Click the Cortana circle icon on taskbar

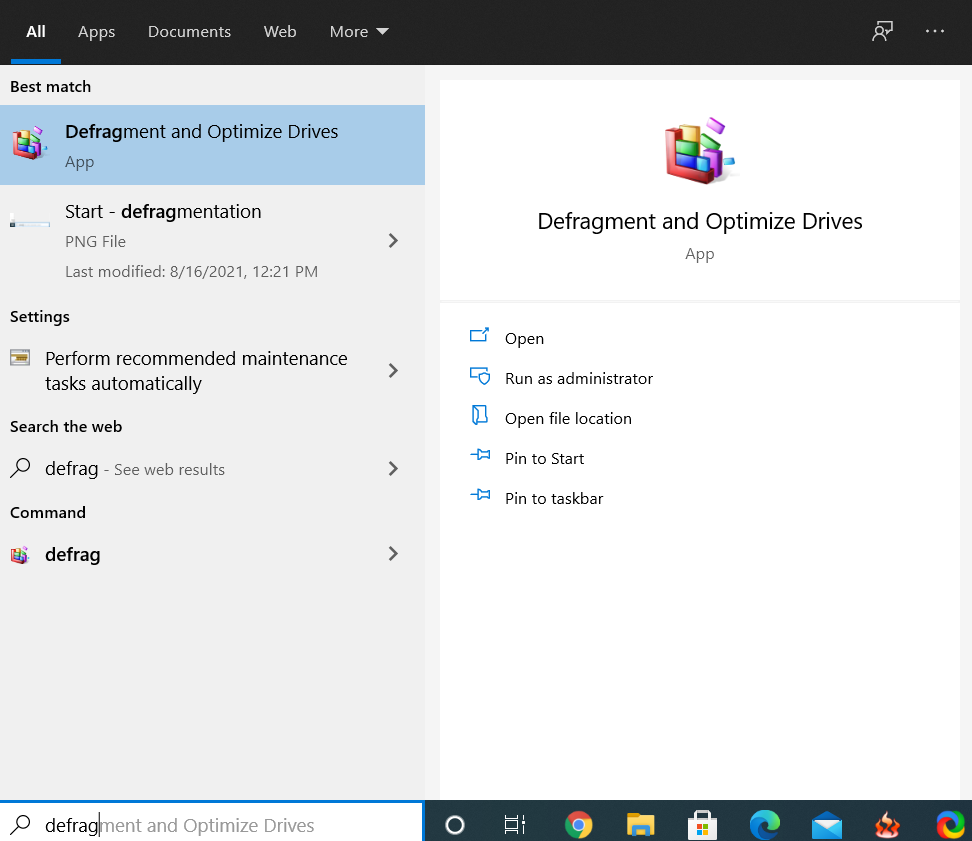pos(455,825)
